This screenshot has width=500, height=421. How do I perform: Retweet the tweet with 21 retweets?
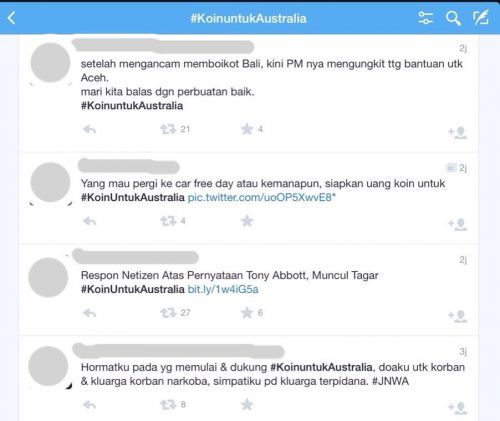coord(168,129)
